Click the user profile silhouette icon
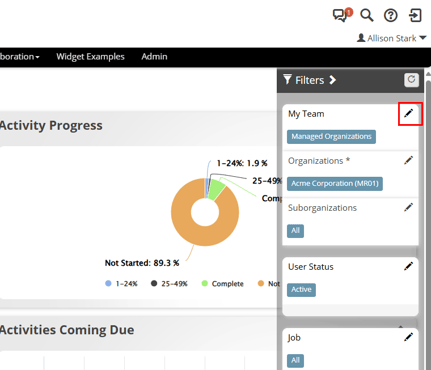 [x=361, y=38]
